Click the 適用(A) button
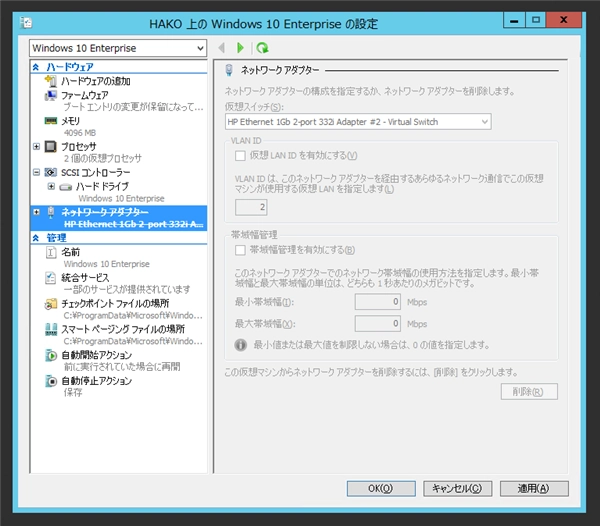Screen dimensions: 600x526 (534, 489)
